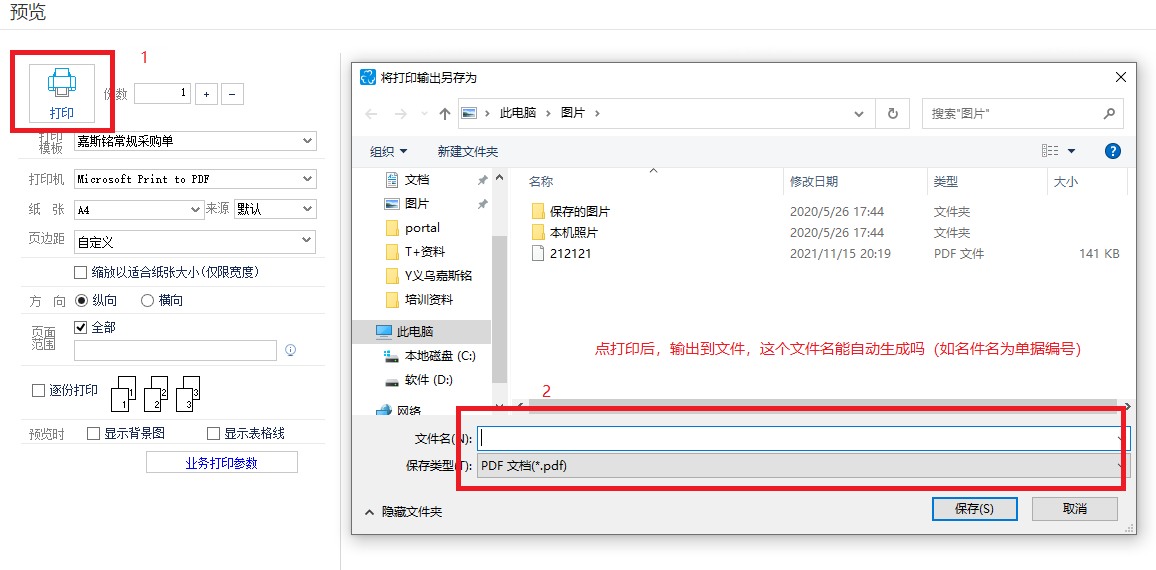This screenshot has height=570, width=1156.
Task: Click 图片 in the address bar
Action: coord(573,114)
